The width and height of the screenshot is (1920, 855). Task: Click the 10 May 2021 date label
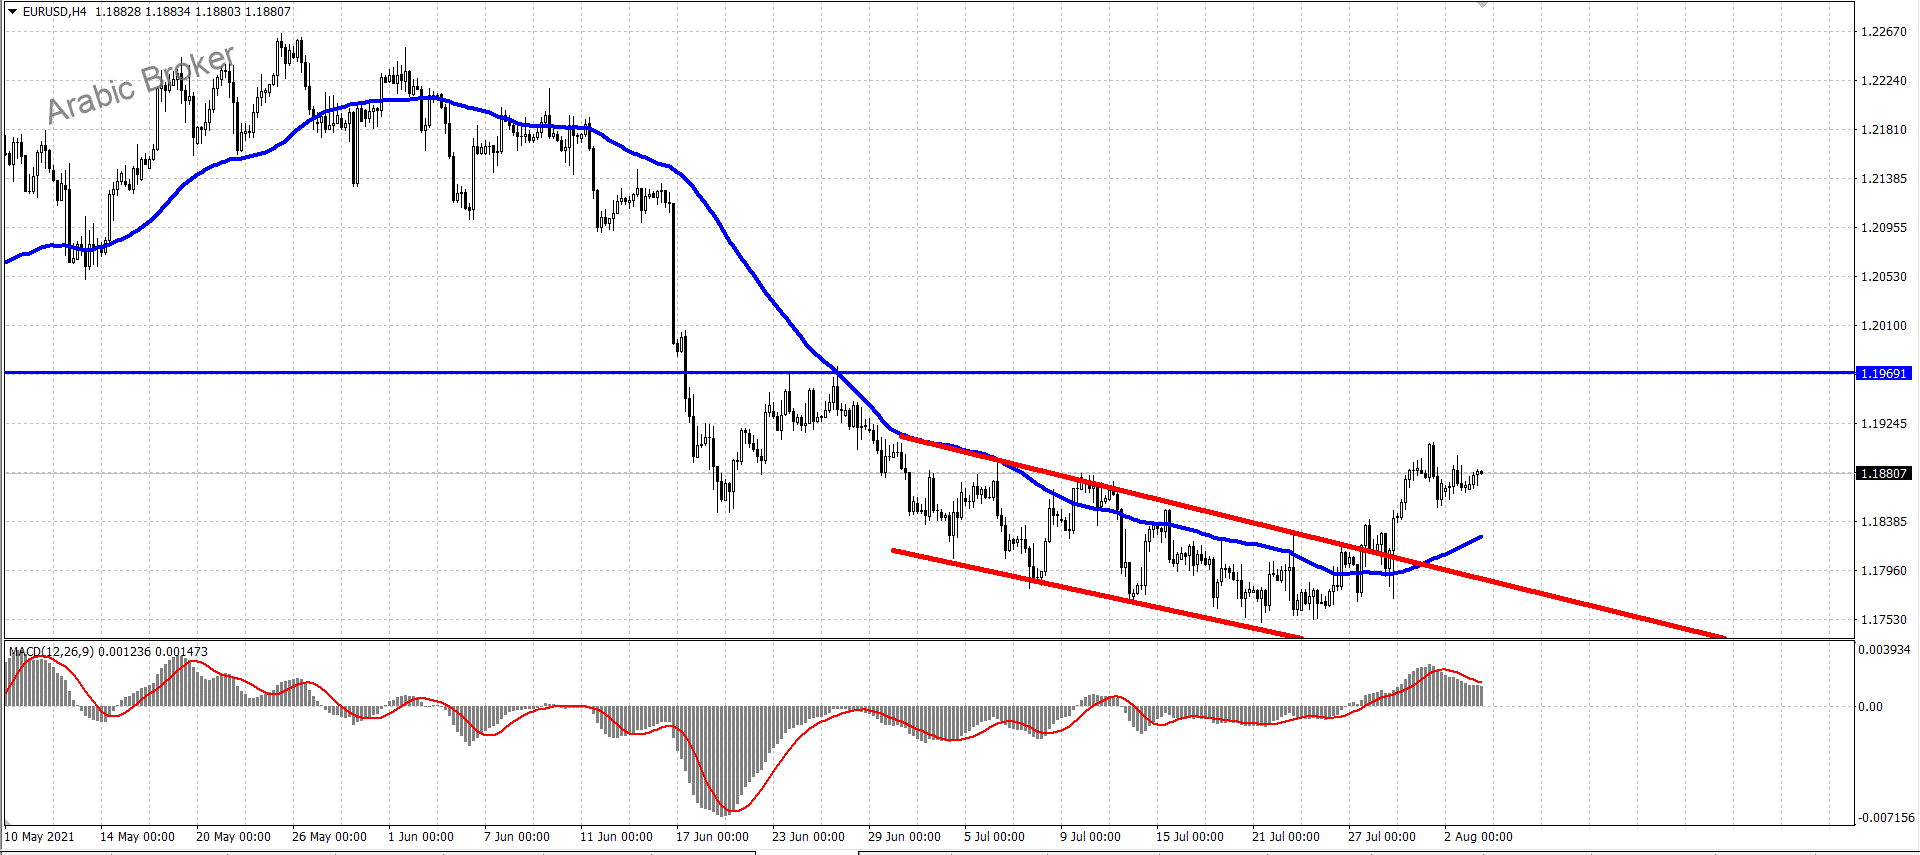point(40,837)
